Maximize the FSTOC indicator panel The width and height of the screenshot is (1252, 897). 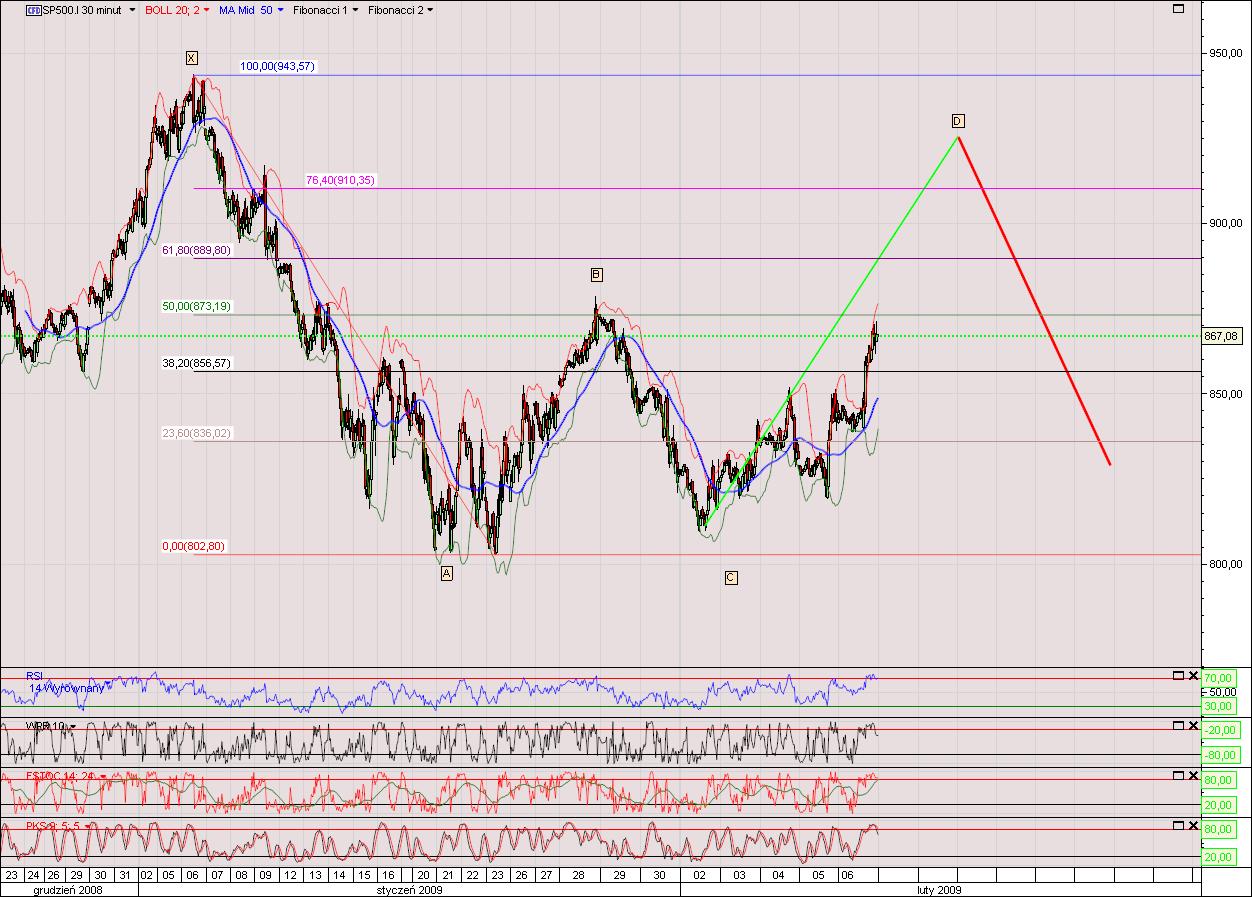click(1178, 775)
